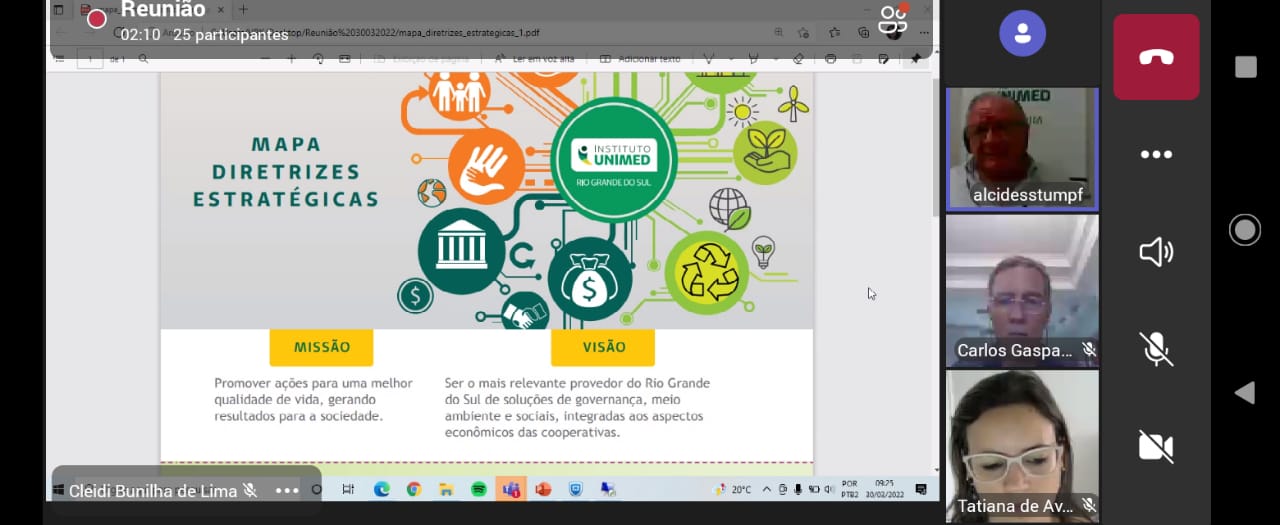This screenshot has height=525, width=1280.
Task: Tap the Android back triangle
Action: click(x=1245, y=393)
